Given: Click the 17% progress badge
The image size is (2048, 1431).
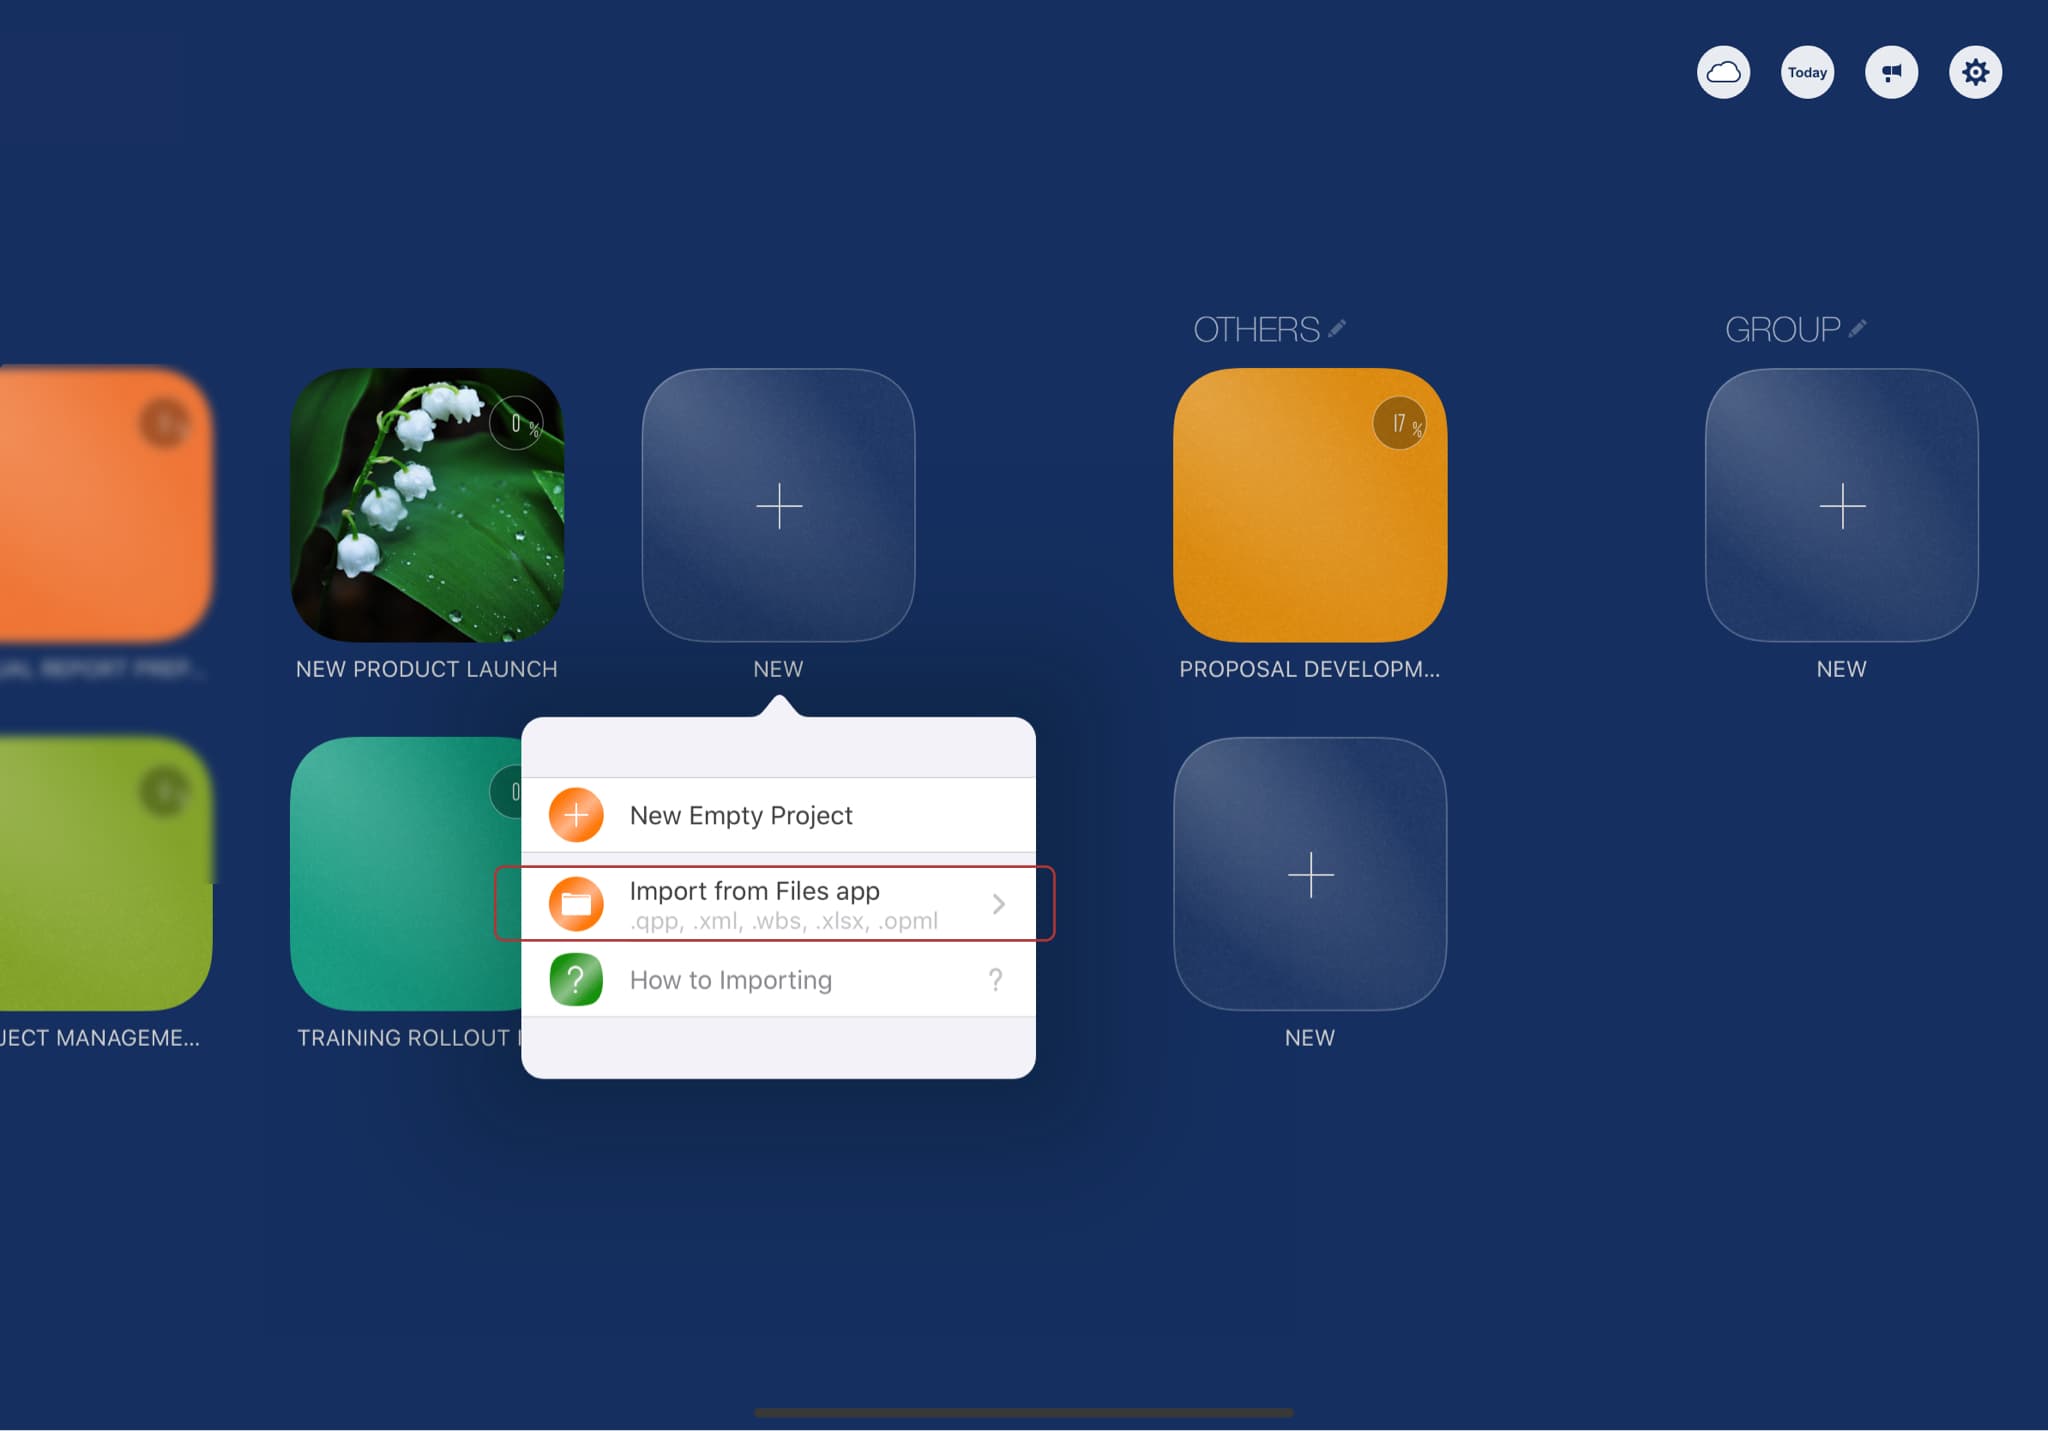Looking at the screenshot, I should point(1401,424).
